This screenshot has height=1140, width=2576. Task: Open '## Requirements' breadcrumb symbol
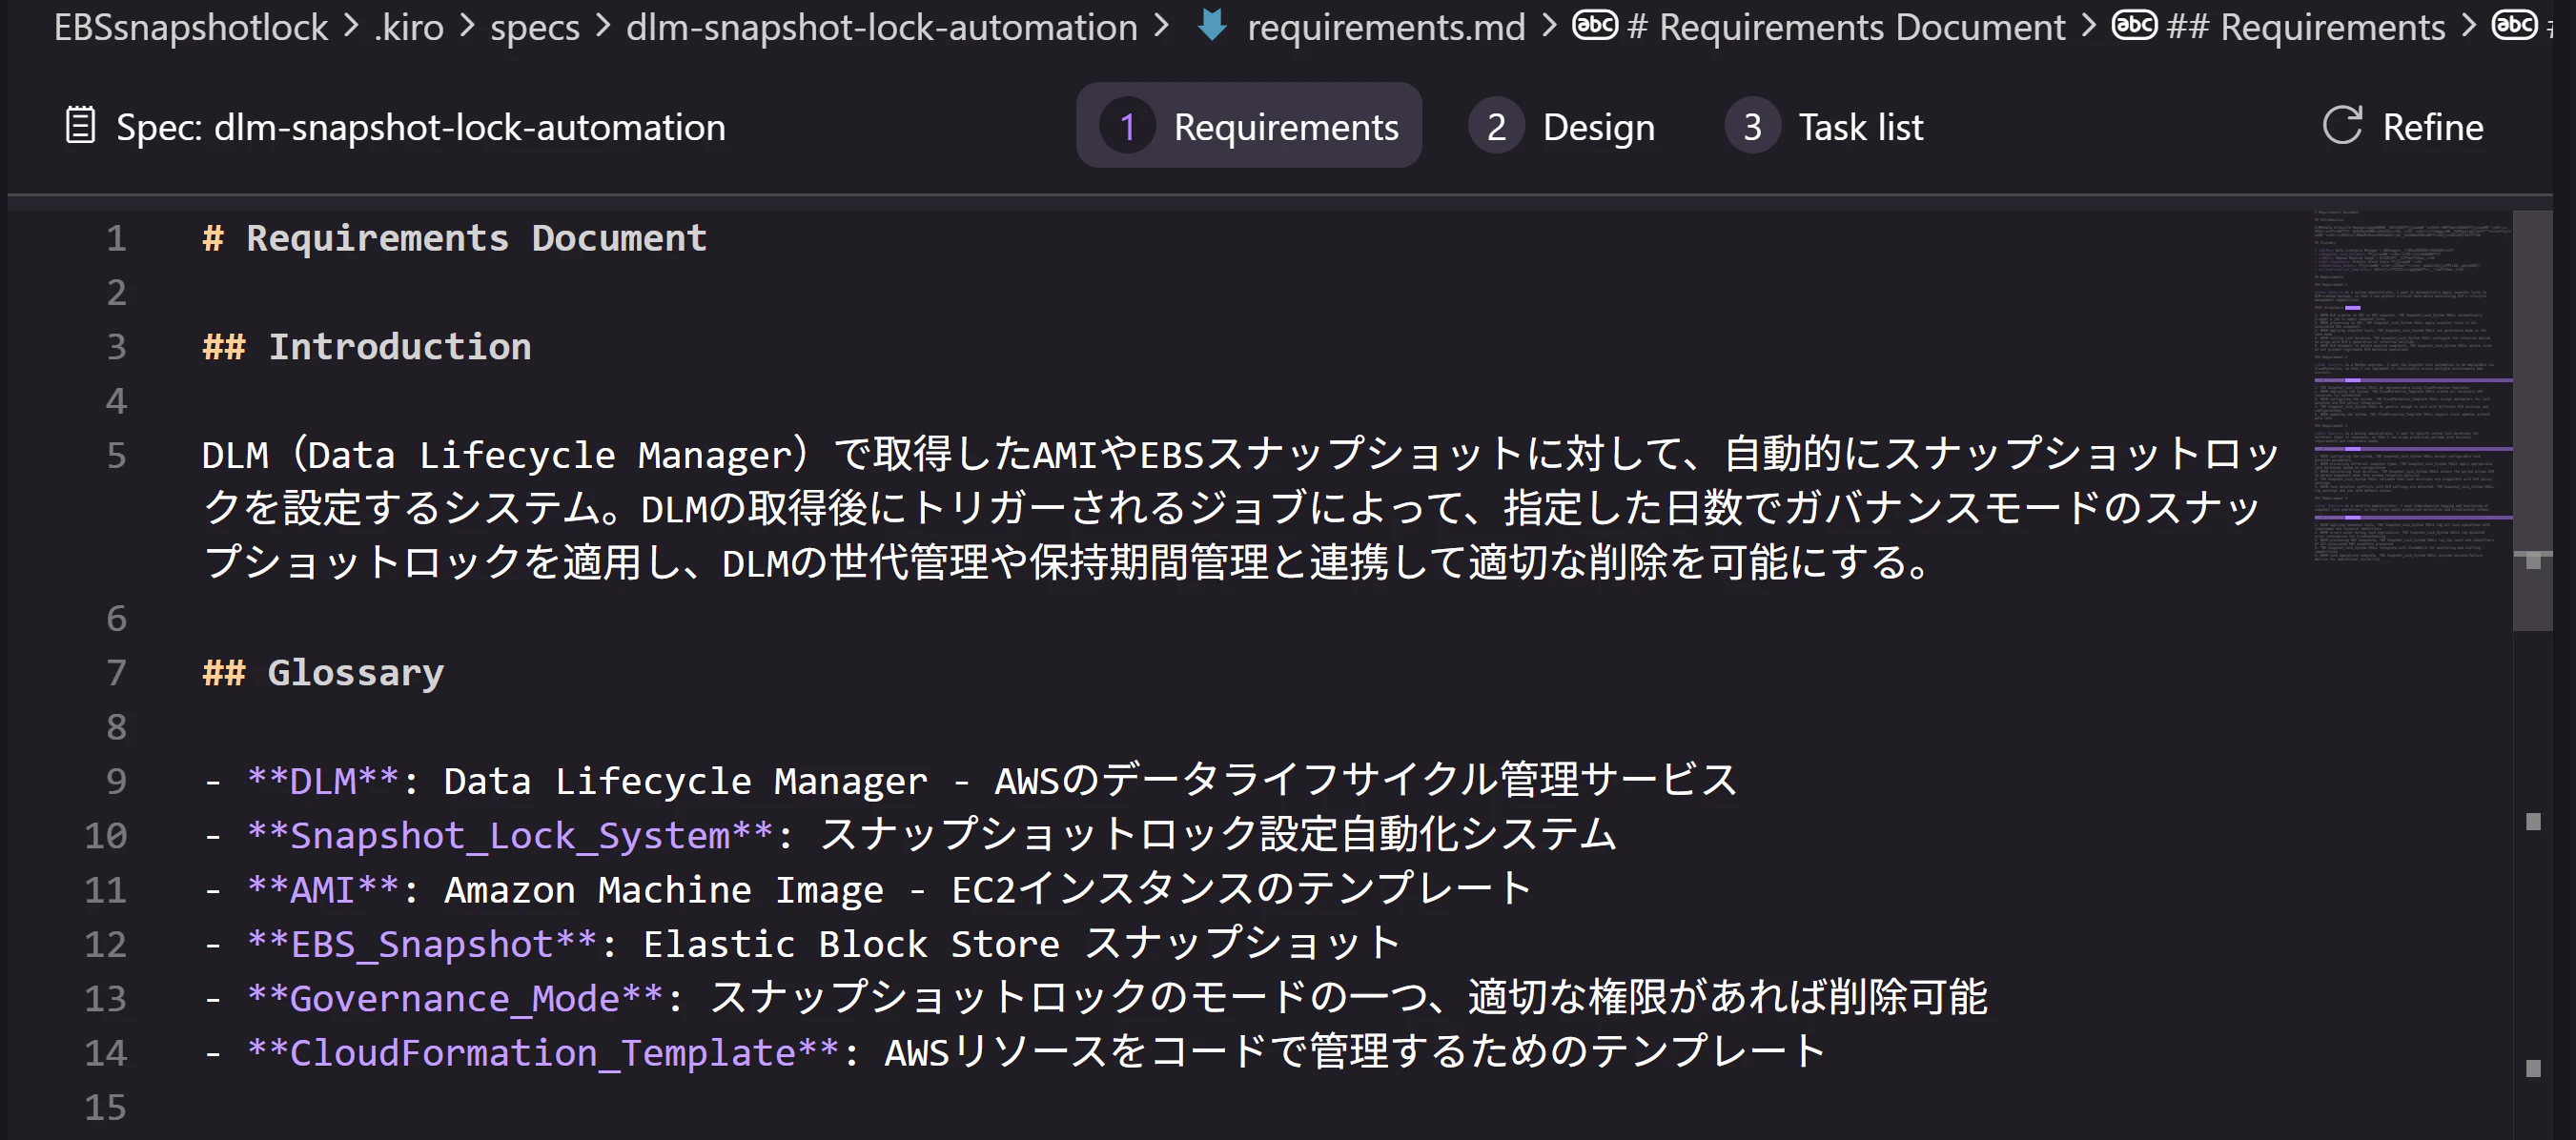(2306, 27)
